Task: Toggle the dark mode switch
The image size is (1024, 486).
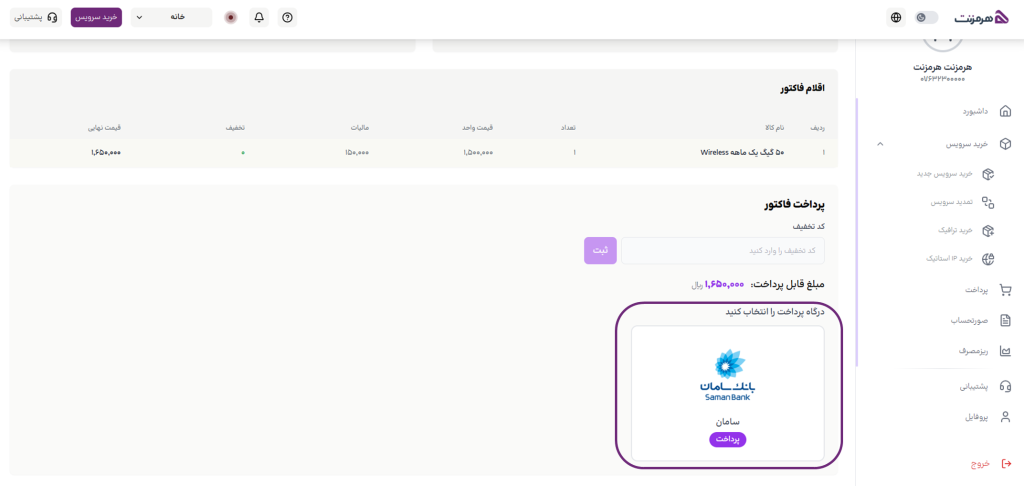Action: 927,18
